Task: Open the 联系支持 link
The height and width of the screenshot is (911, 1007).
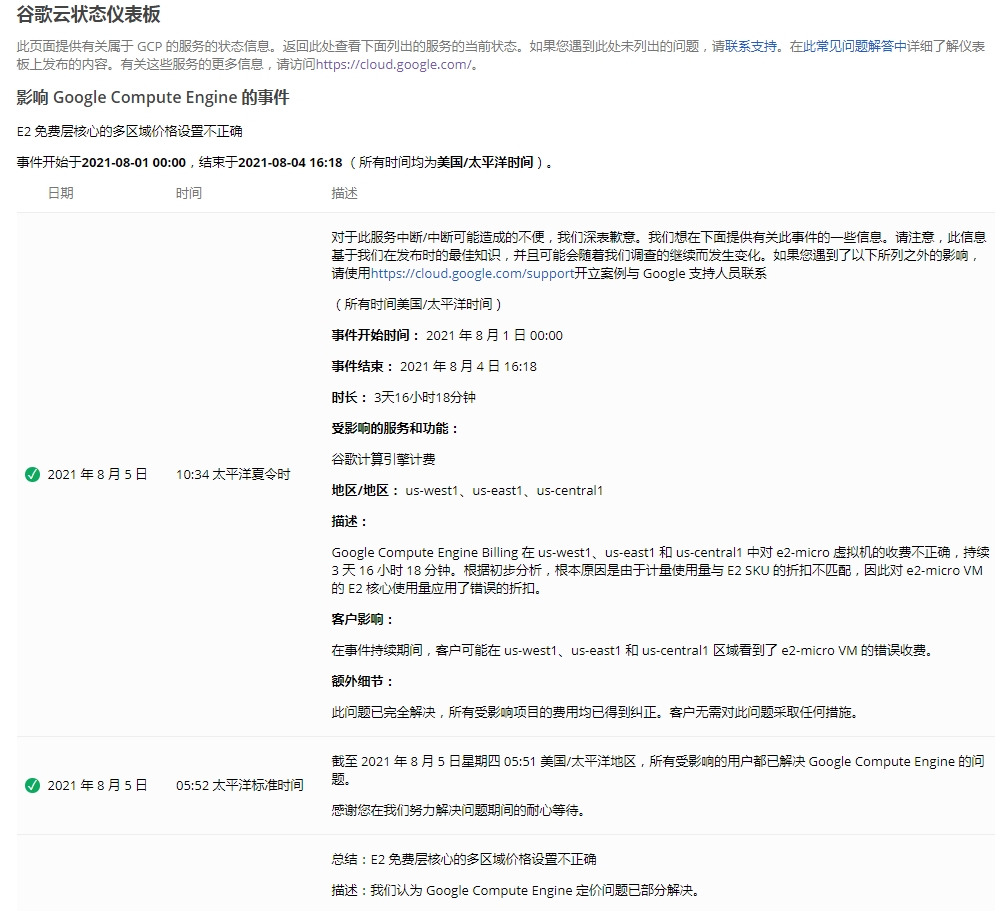Action: 751,46
